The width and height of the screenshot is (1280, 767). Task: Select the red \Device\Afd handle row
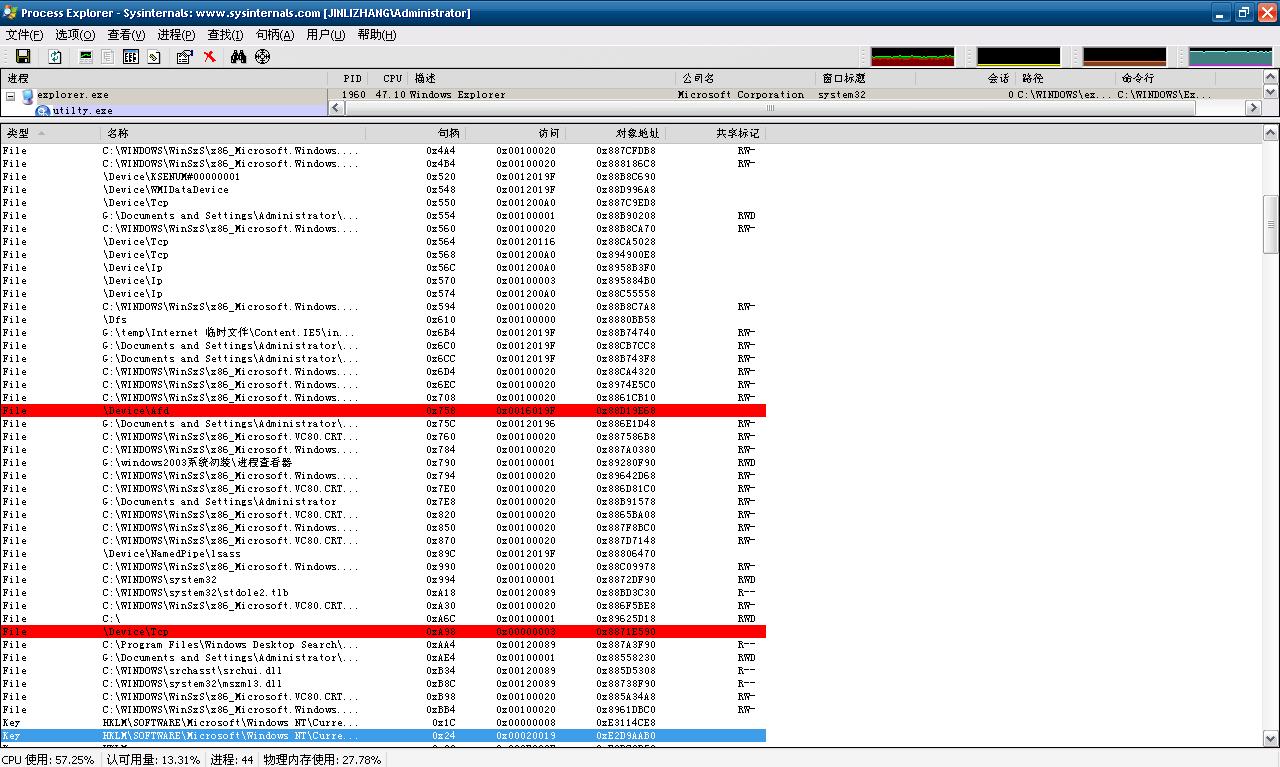(383, 411)
